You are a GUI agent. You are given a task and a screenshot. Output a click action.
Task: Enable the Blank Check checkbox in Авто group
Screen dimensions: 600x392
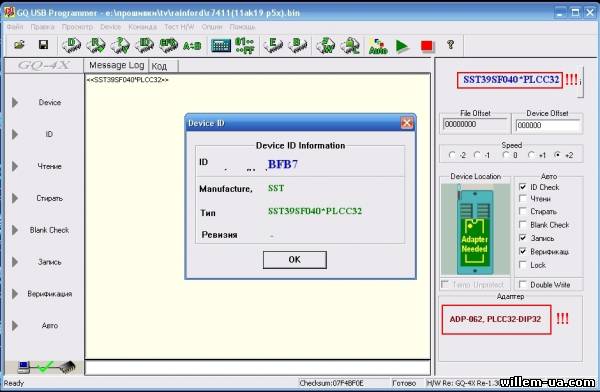pyautogui.click(x=523, y=224)
